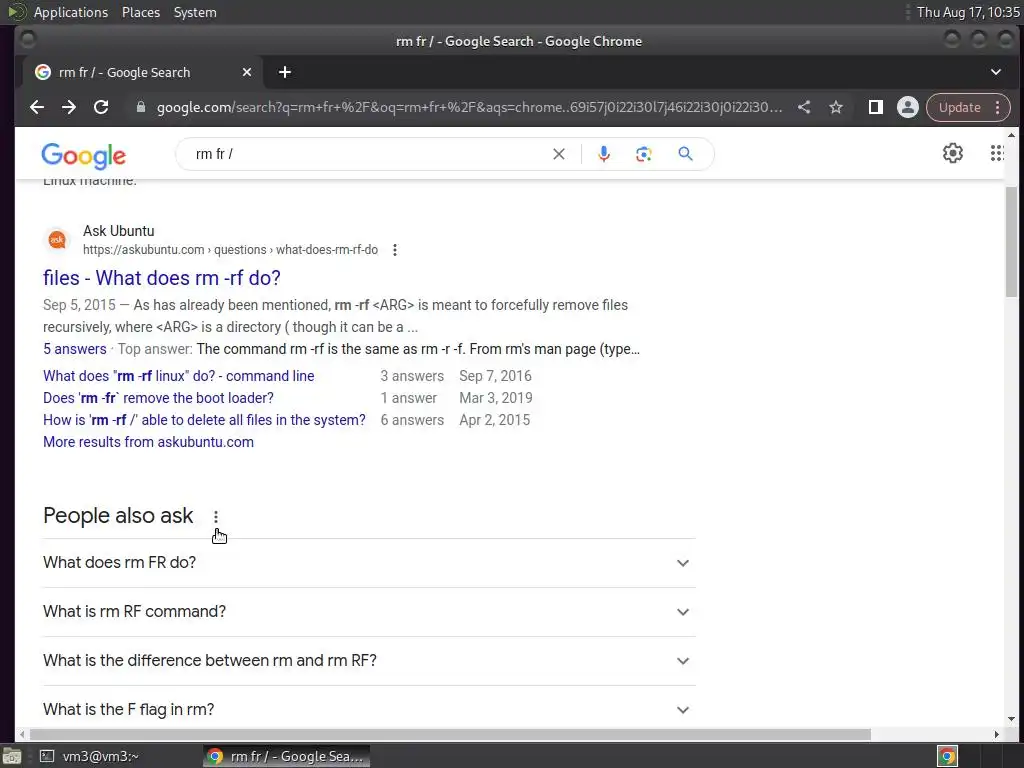Open "Does 'rm -fr' remove the boot loader?"
1024x768 pixels.
[158, 398]
